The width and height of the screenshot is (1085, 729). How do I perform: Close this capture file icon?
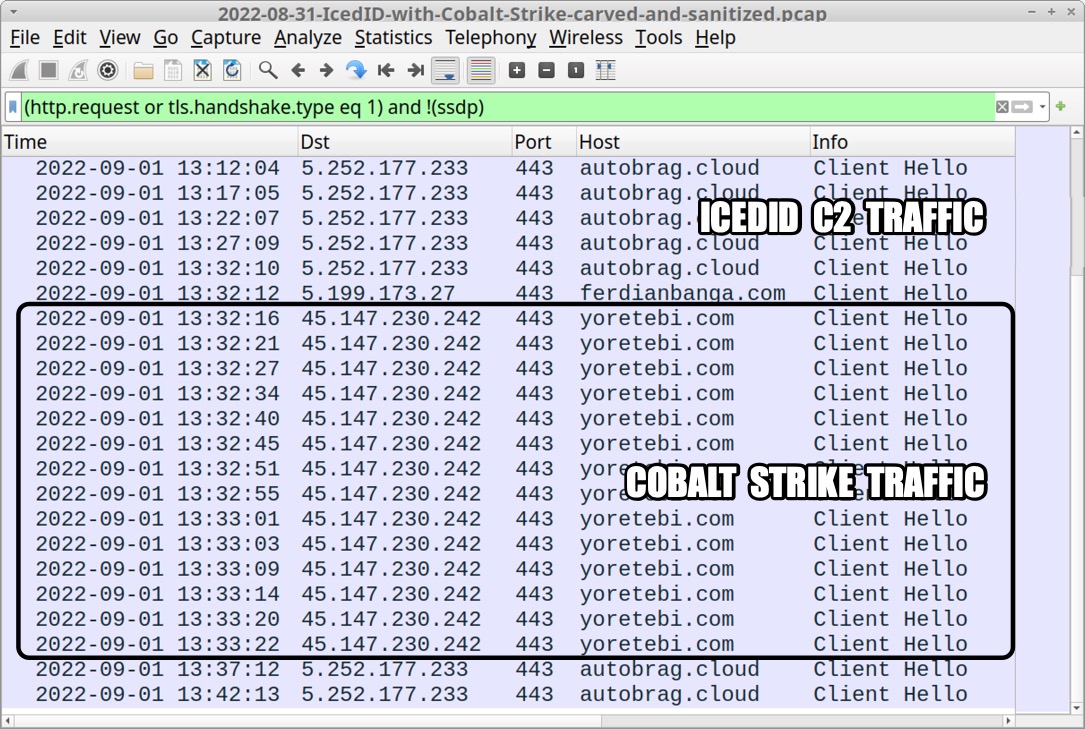[202, 71]
